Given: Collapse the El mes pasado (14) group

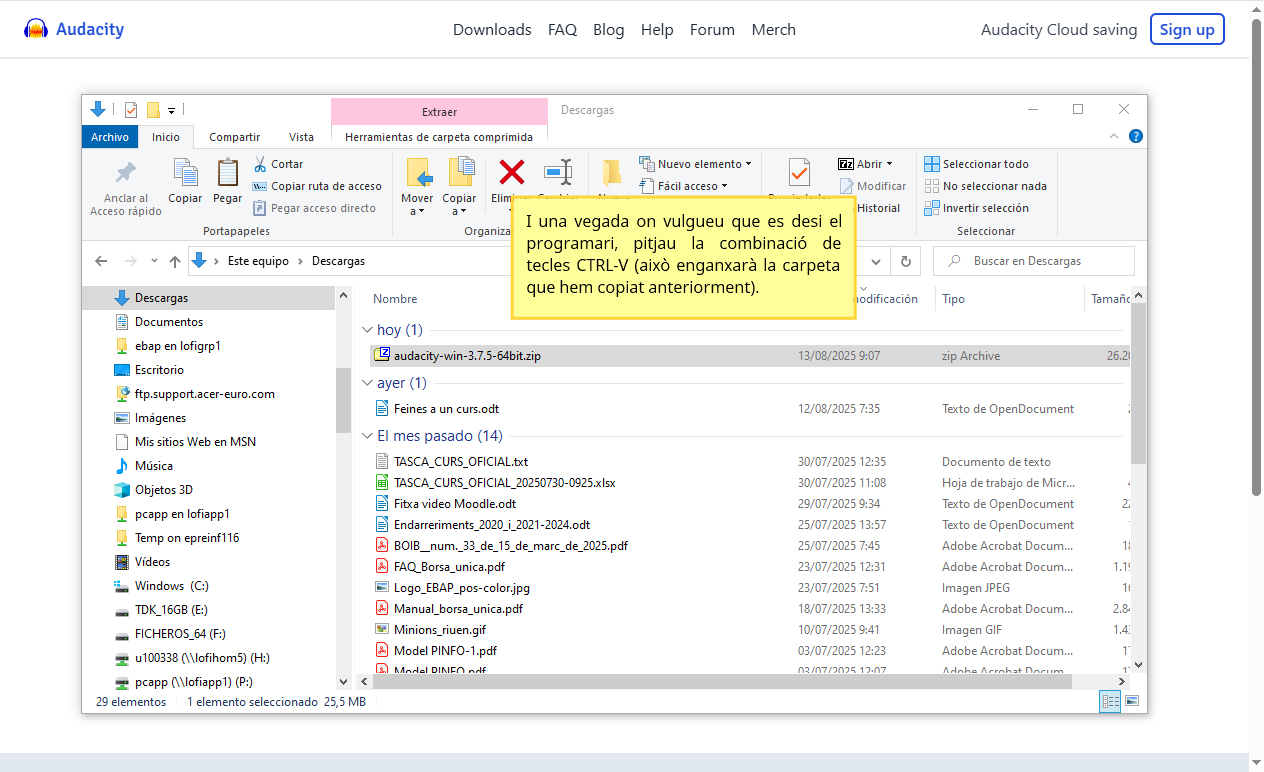Looking at the screenshot, I should 365,436.
